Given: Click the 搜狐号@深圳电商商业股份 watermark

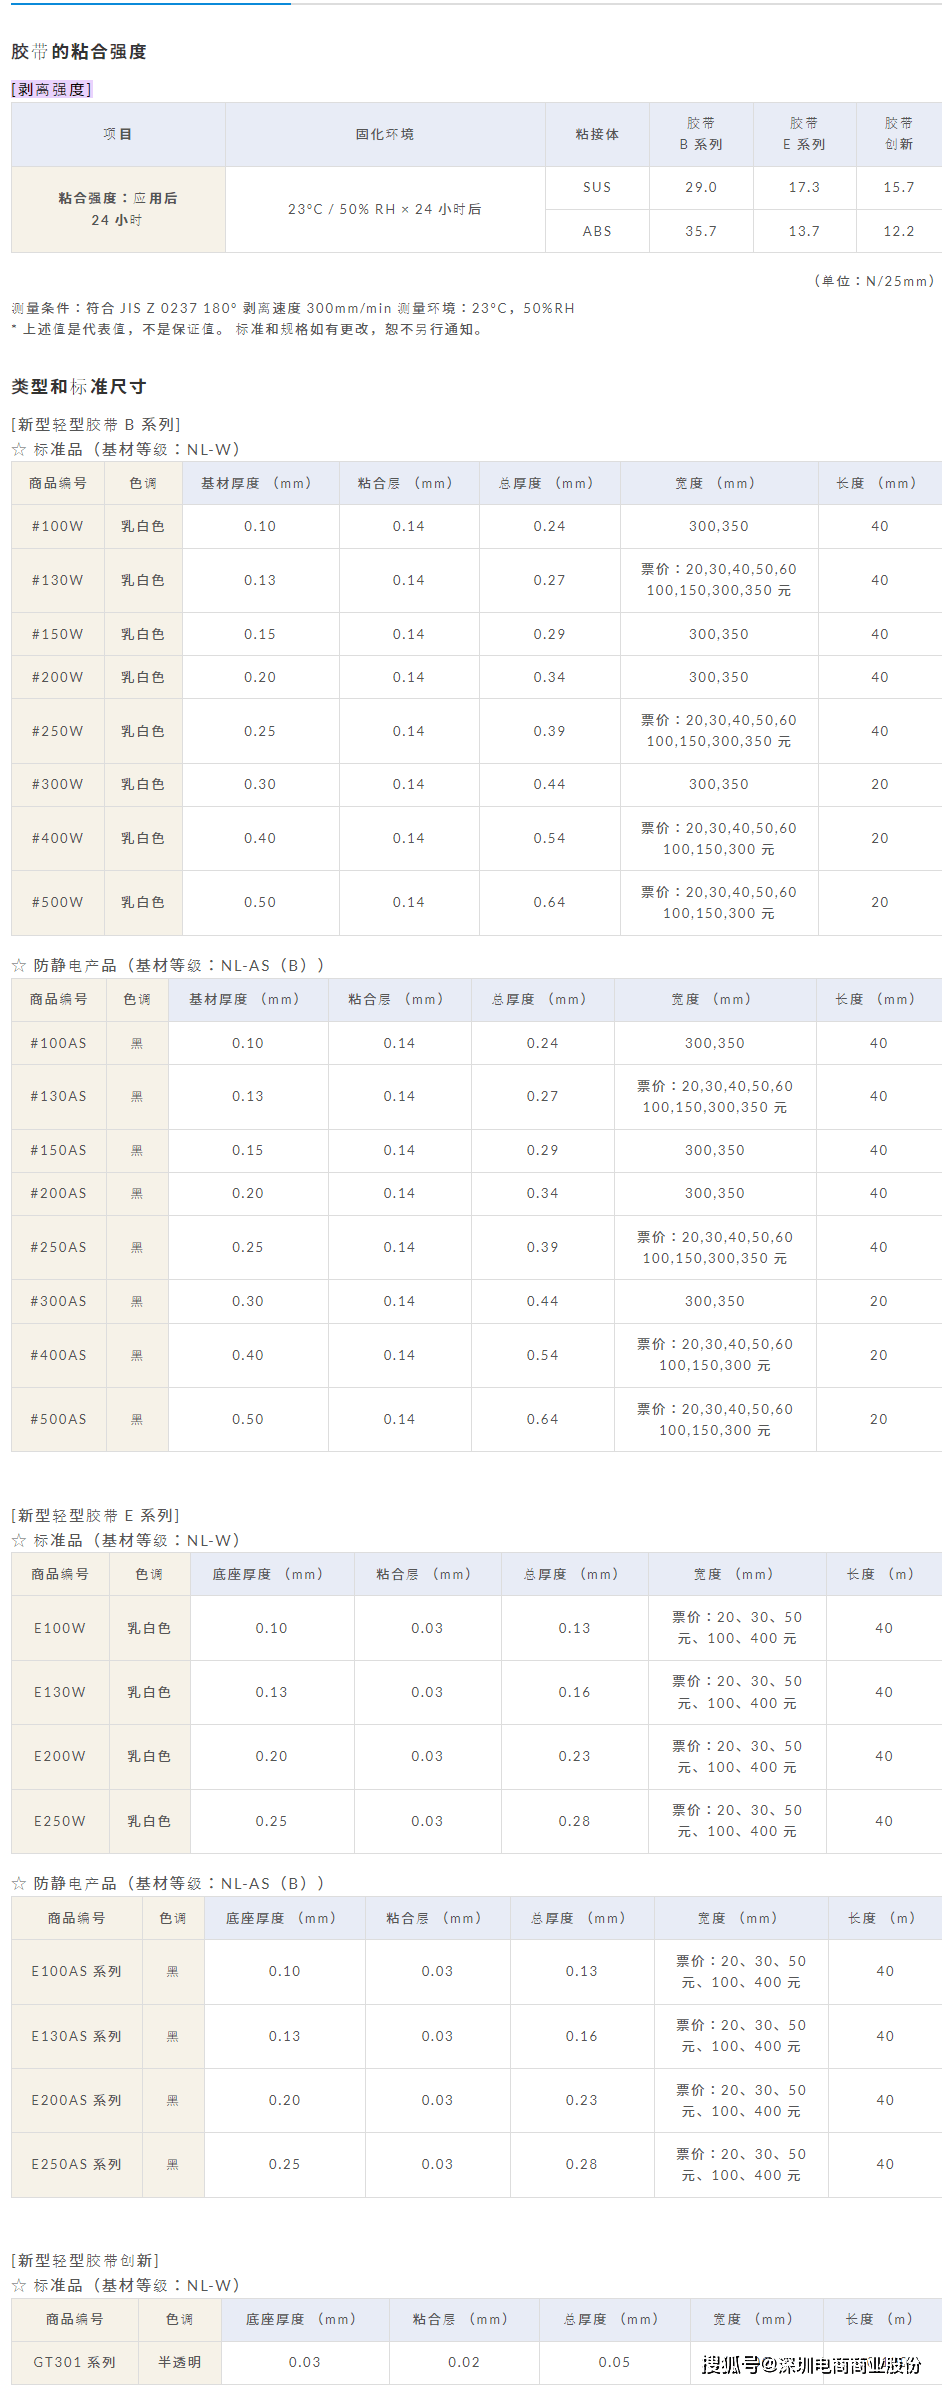Looking at the screenshot, I should coord(811,2365).
